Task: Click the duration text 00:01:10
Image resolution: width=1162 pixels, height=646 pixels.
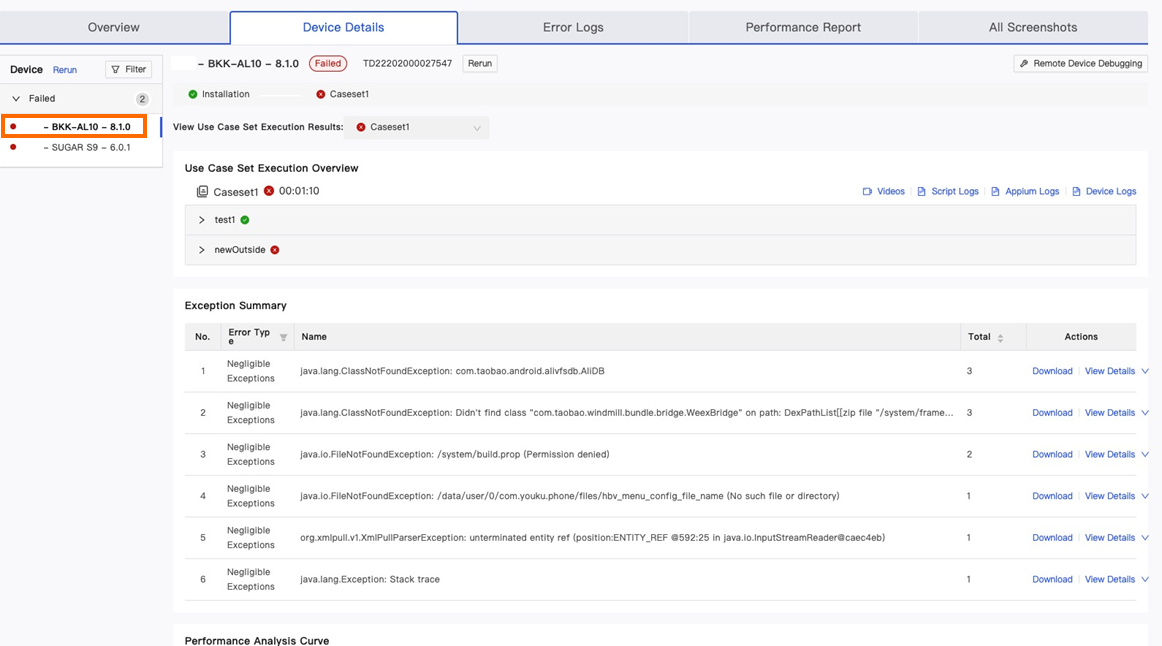Action: [299, 191]
